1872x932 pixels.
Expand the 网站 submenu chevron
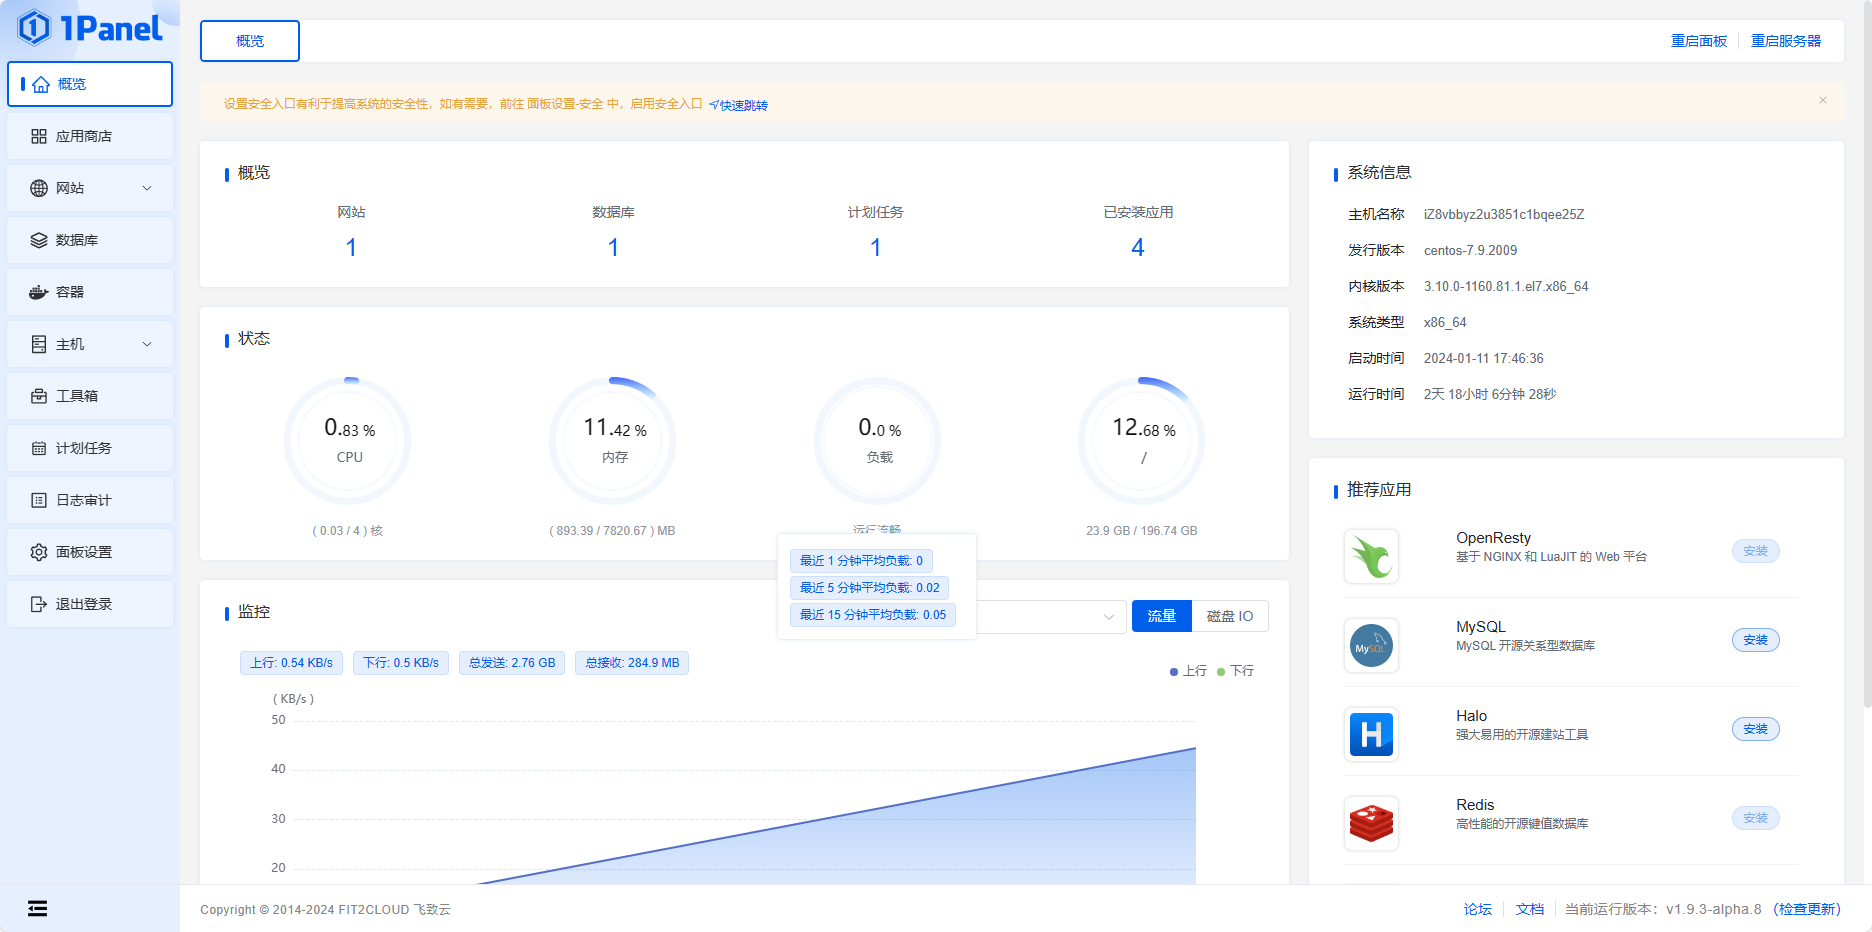click(x=147, y=188)
